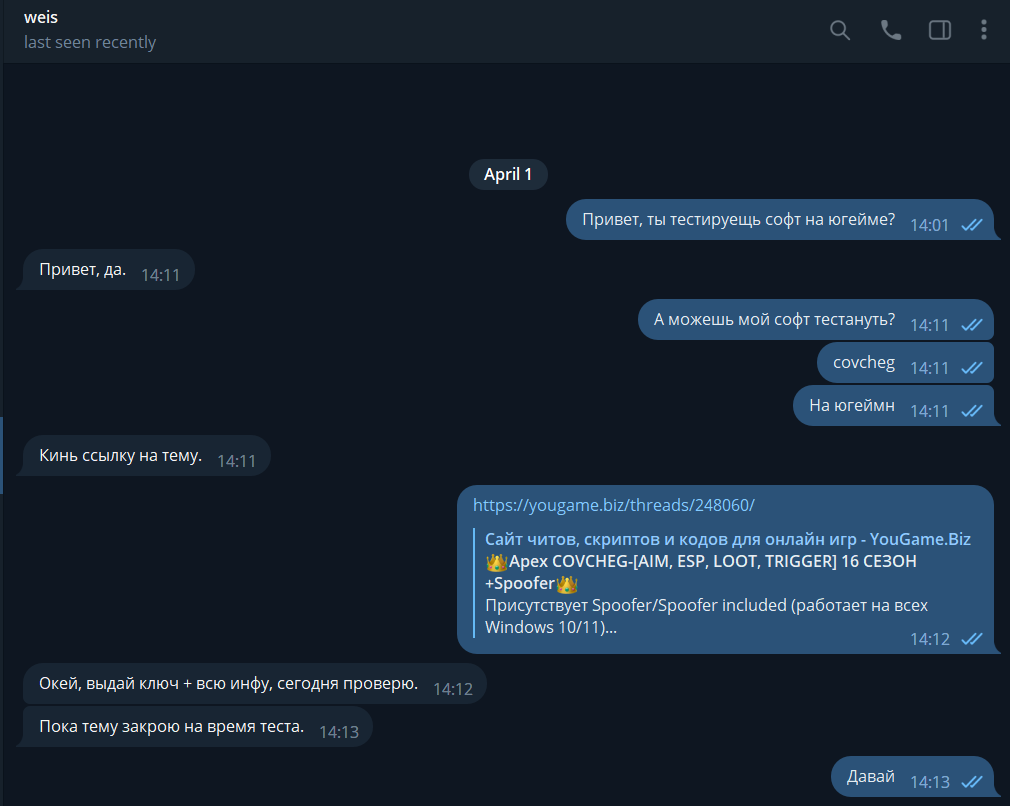
Task: Click read checkmarks on 'Давай' message
Action: click(x=971, y=782)
